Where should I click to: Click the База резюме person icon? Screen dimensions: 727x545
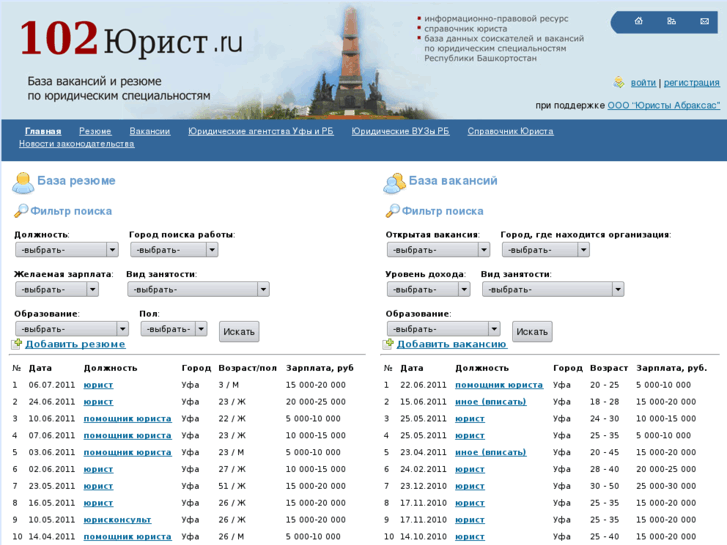click(23, 182)
